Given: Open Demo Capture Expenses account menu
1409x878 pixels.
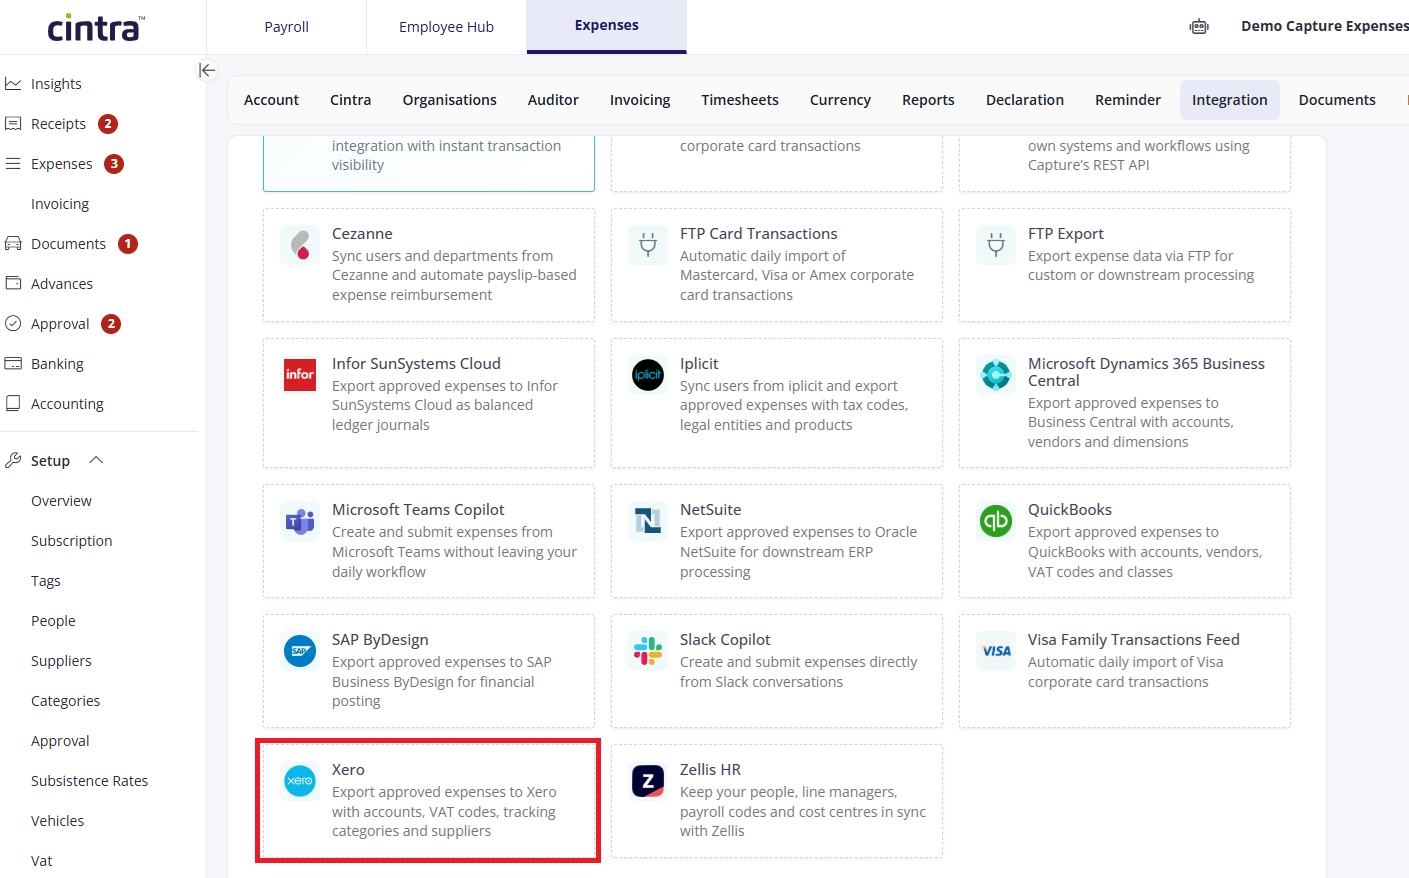Looking at the screenshot, I should 1324,26.
